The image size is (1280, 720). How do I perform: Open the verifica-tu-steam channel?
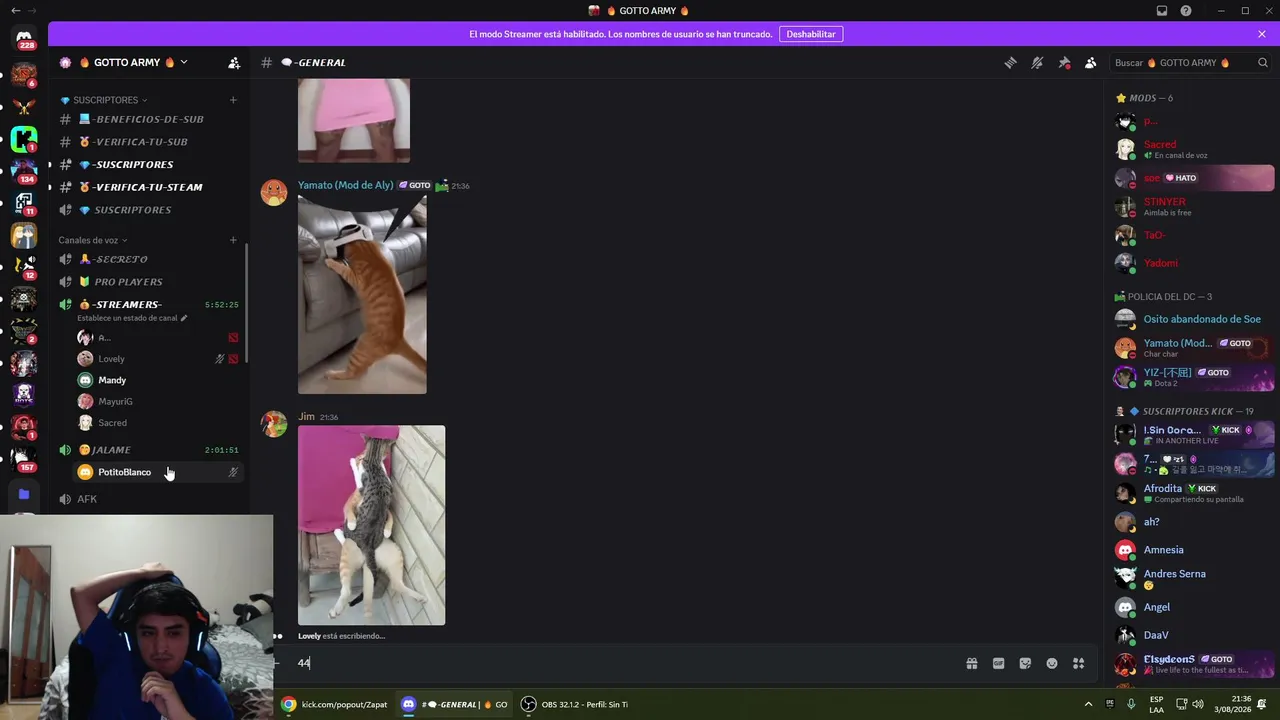[148, 187]
